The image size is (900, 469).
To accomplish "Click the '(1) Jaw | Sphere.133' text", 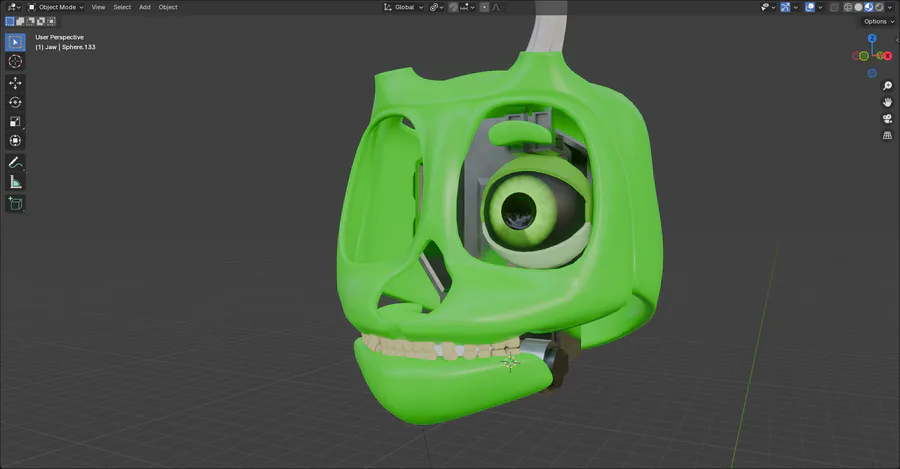I will (x=65, y=47).
